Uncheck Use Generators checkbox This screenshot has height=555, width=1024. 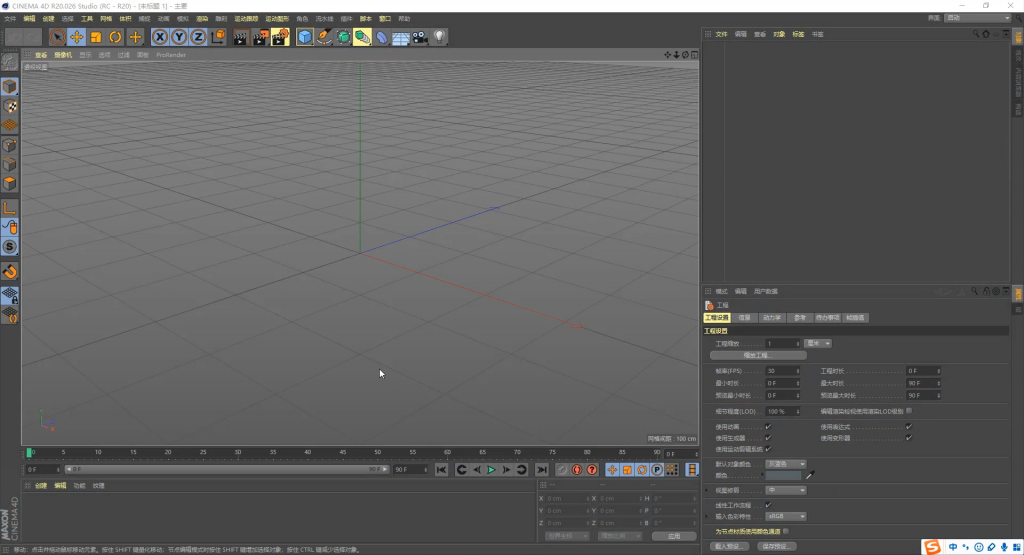pos(768,437)
